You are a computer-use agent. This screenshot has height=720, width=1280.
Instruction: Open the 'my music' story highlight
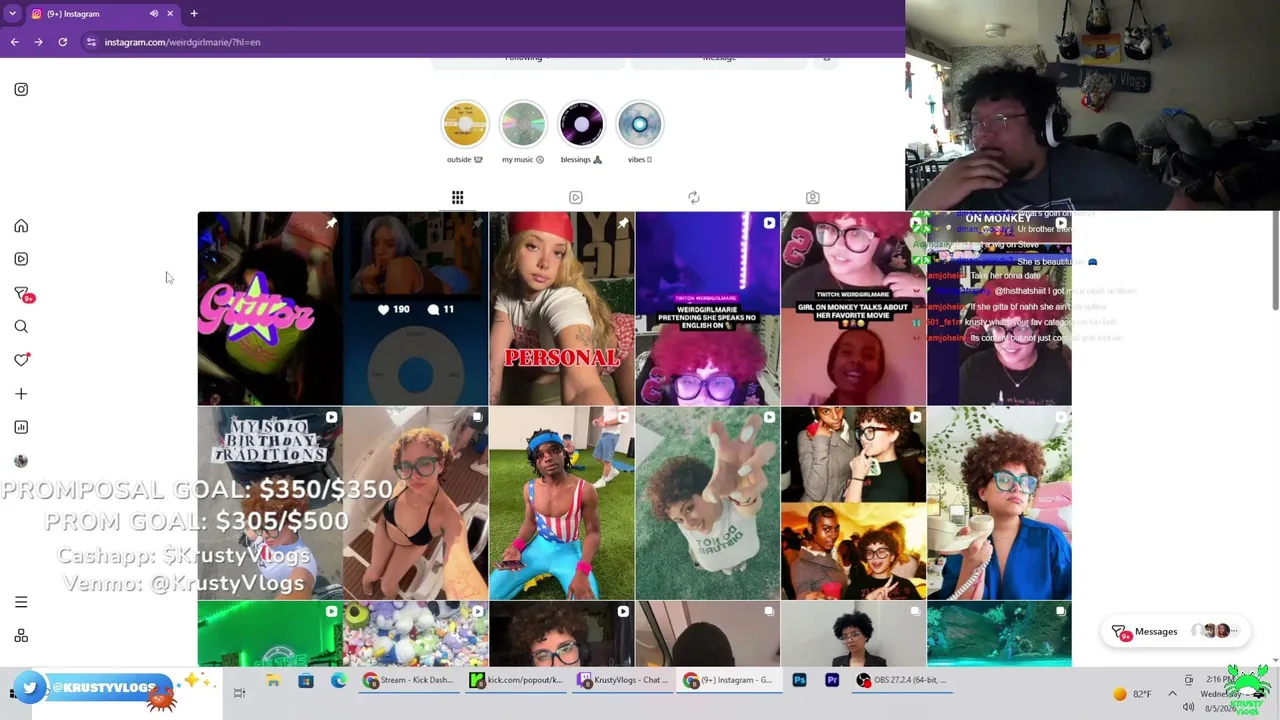pos(523,125)
